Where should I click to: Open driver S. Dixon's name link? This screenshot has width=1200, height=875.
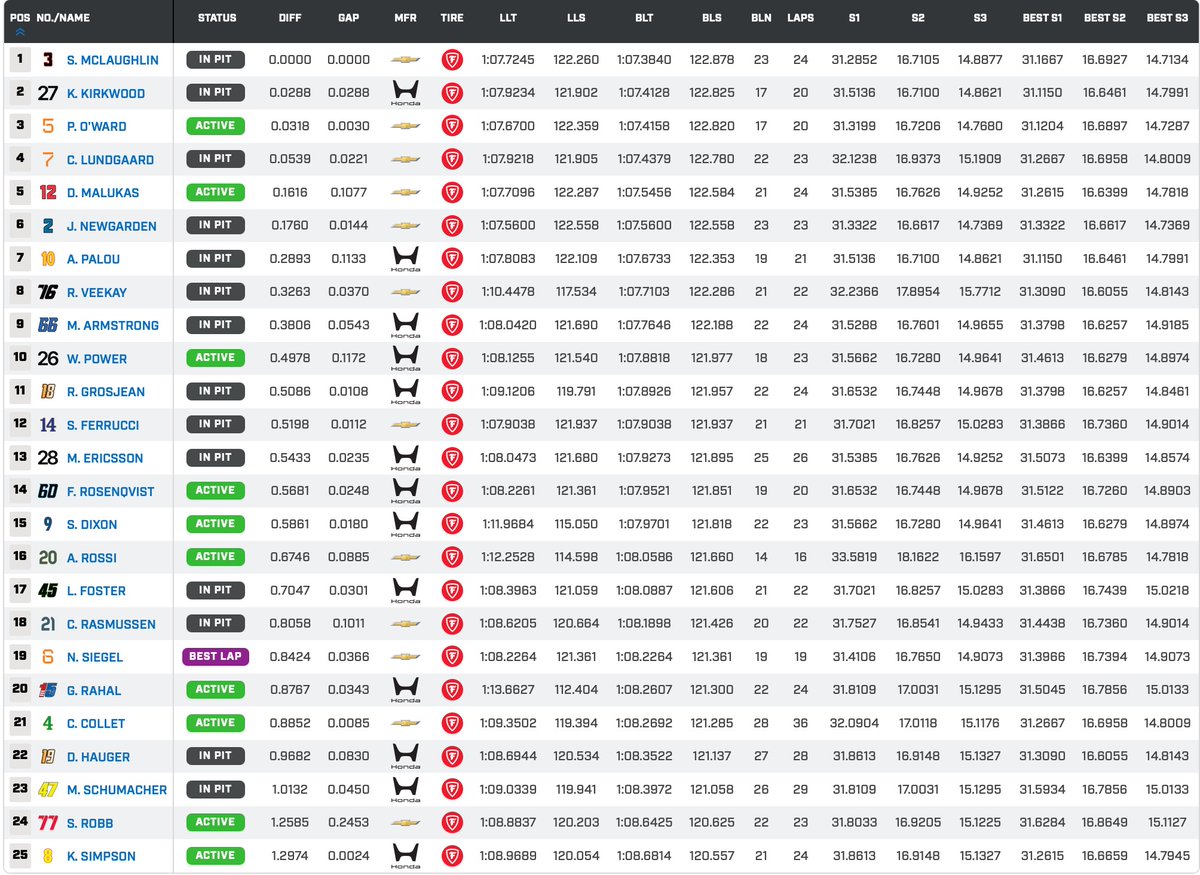(92, 525)
